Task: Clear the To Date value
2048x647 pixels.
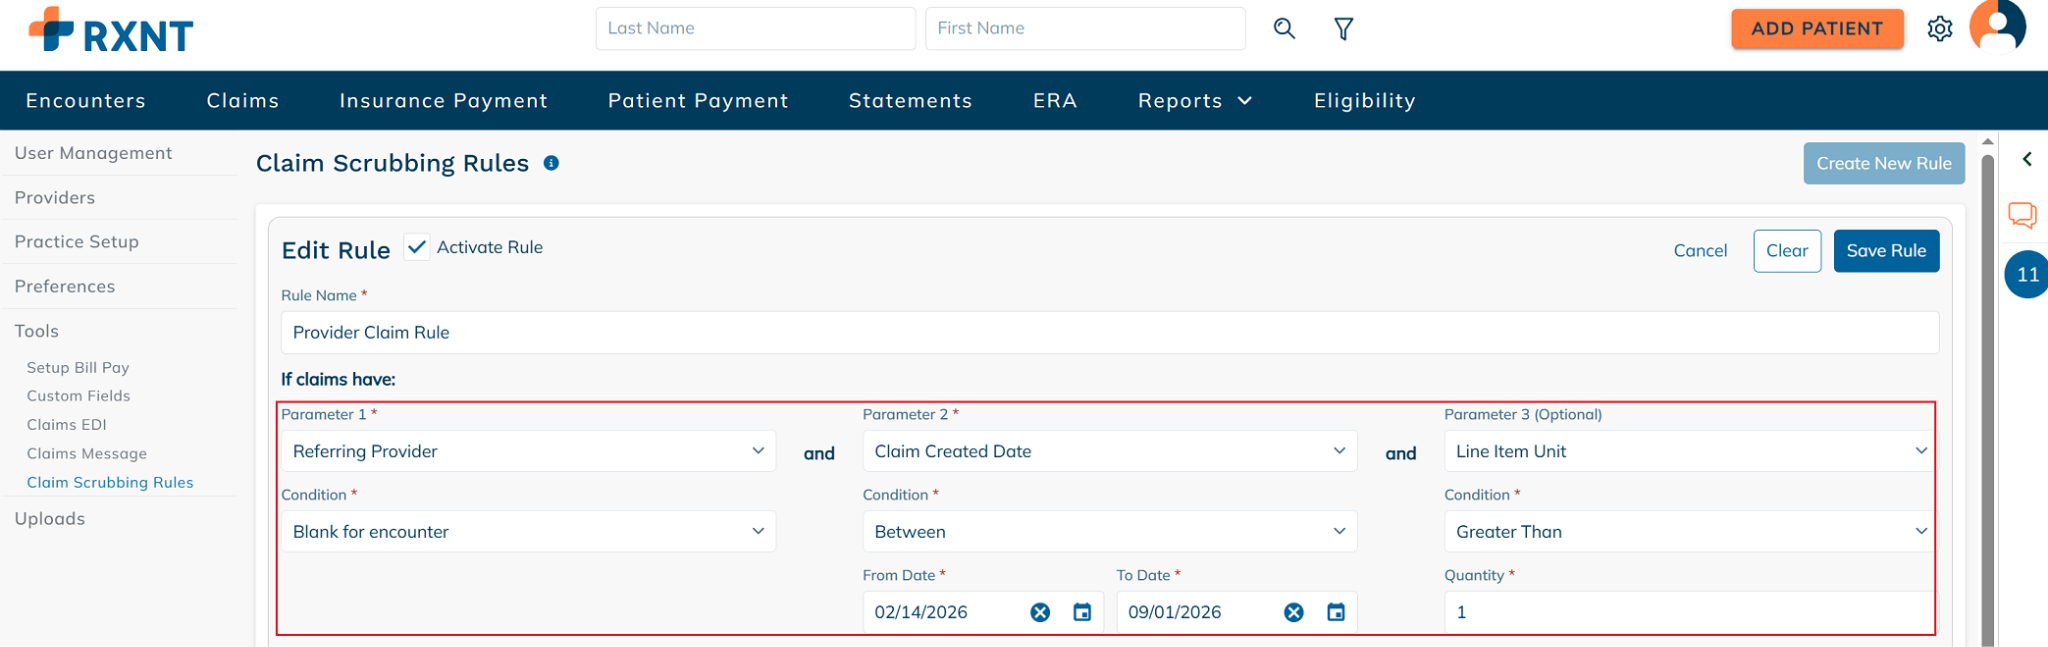Action: [1294, 612]
